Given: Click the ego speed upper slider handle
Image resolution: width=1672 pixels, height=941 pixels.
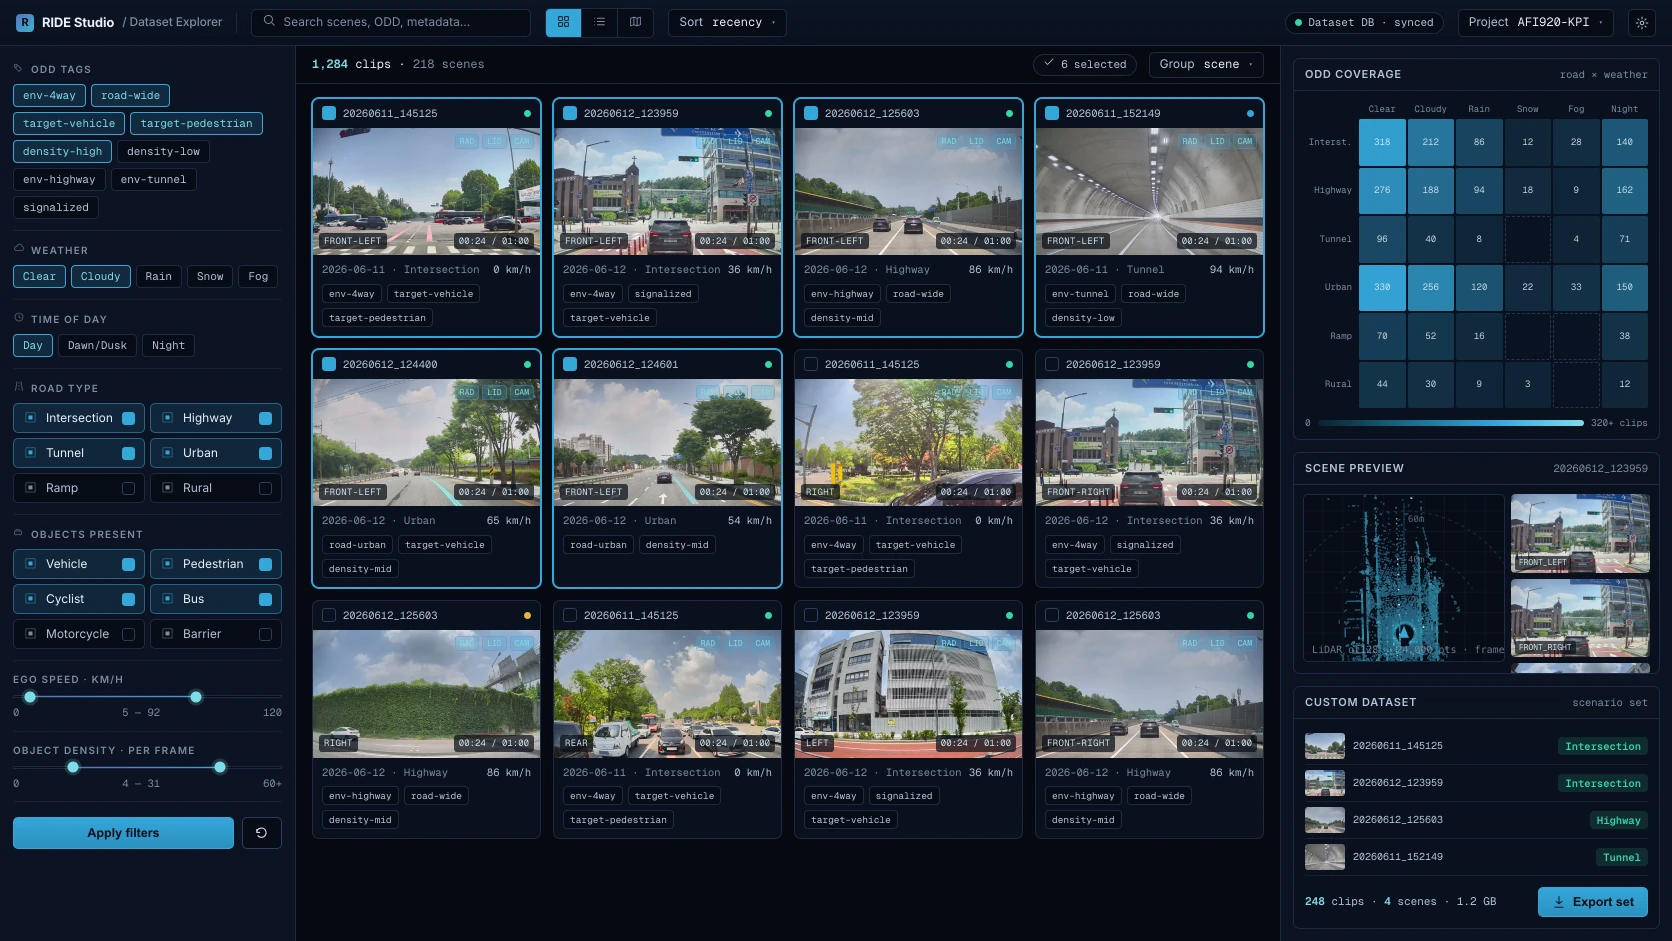Looking at the screenshot, I should point(196,697).
